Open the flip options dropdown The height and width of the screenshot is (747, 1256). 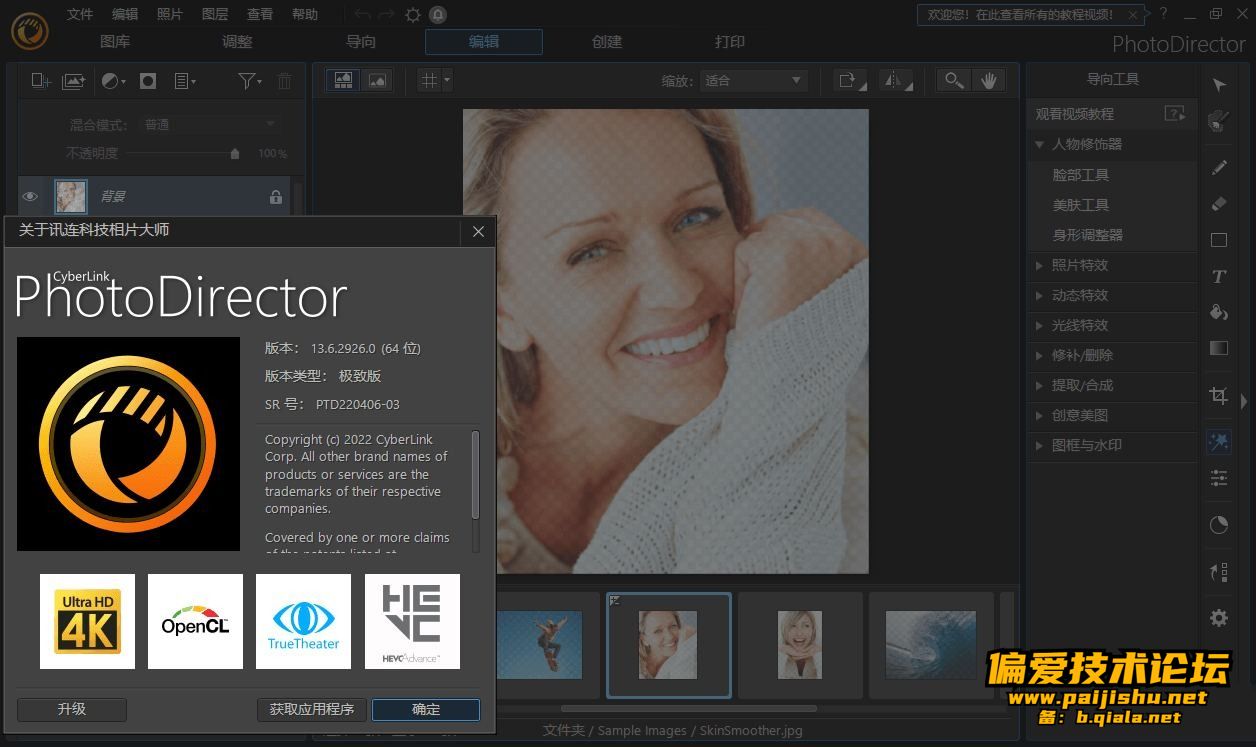[896, 80]
